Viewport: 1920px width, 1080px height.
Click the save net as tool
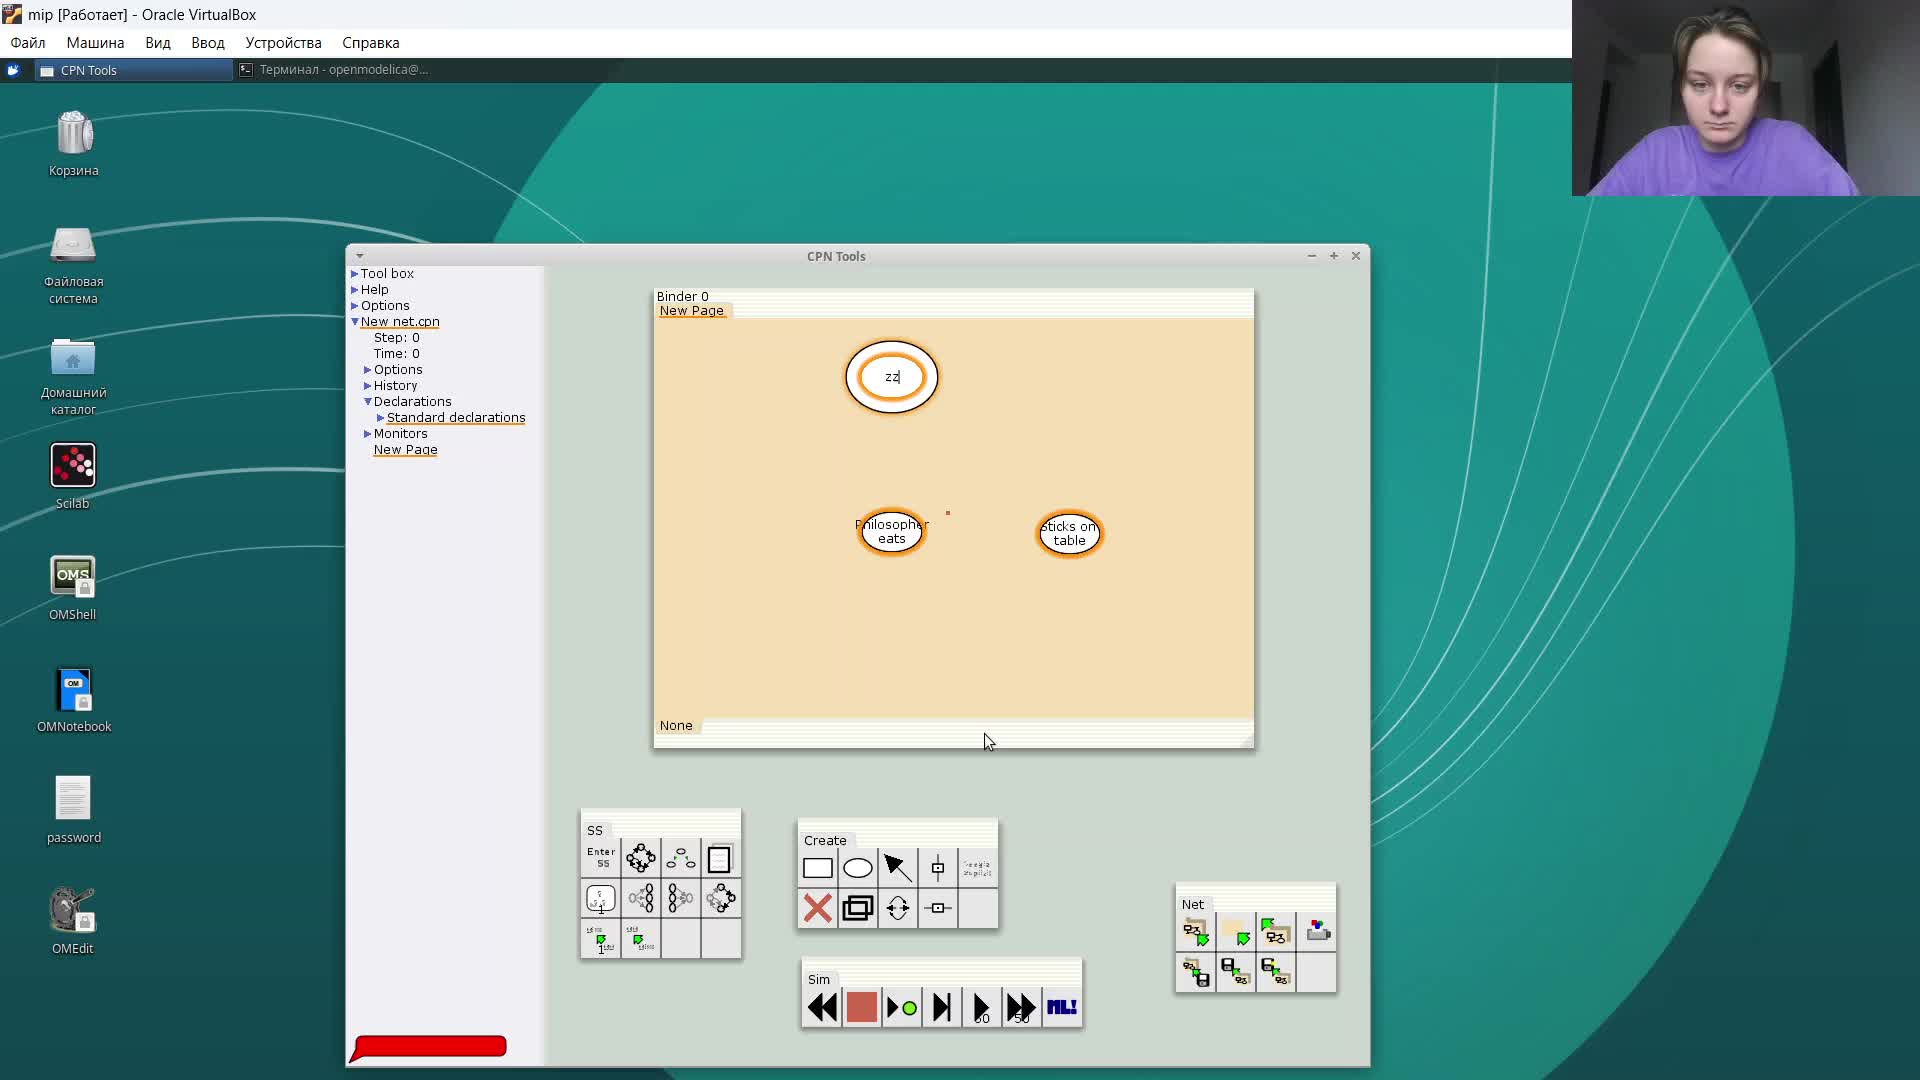[x=1236, y=972]
